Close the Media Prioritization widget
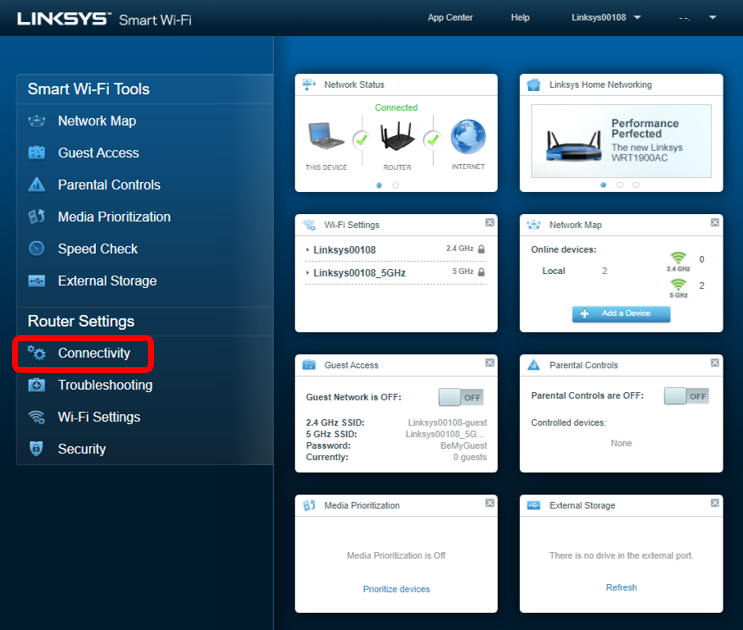The height and width of the screenshot is (630, 743). (x=490, y=503)
